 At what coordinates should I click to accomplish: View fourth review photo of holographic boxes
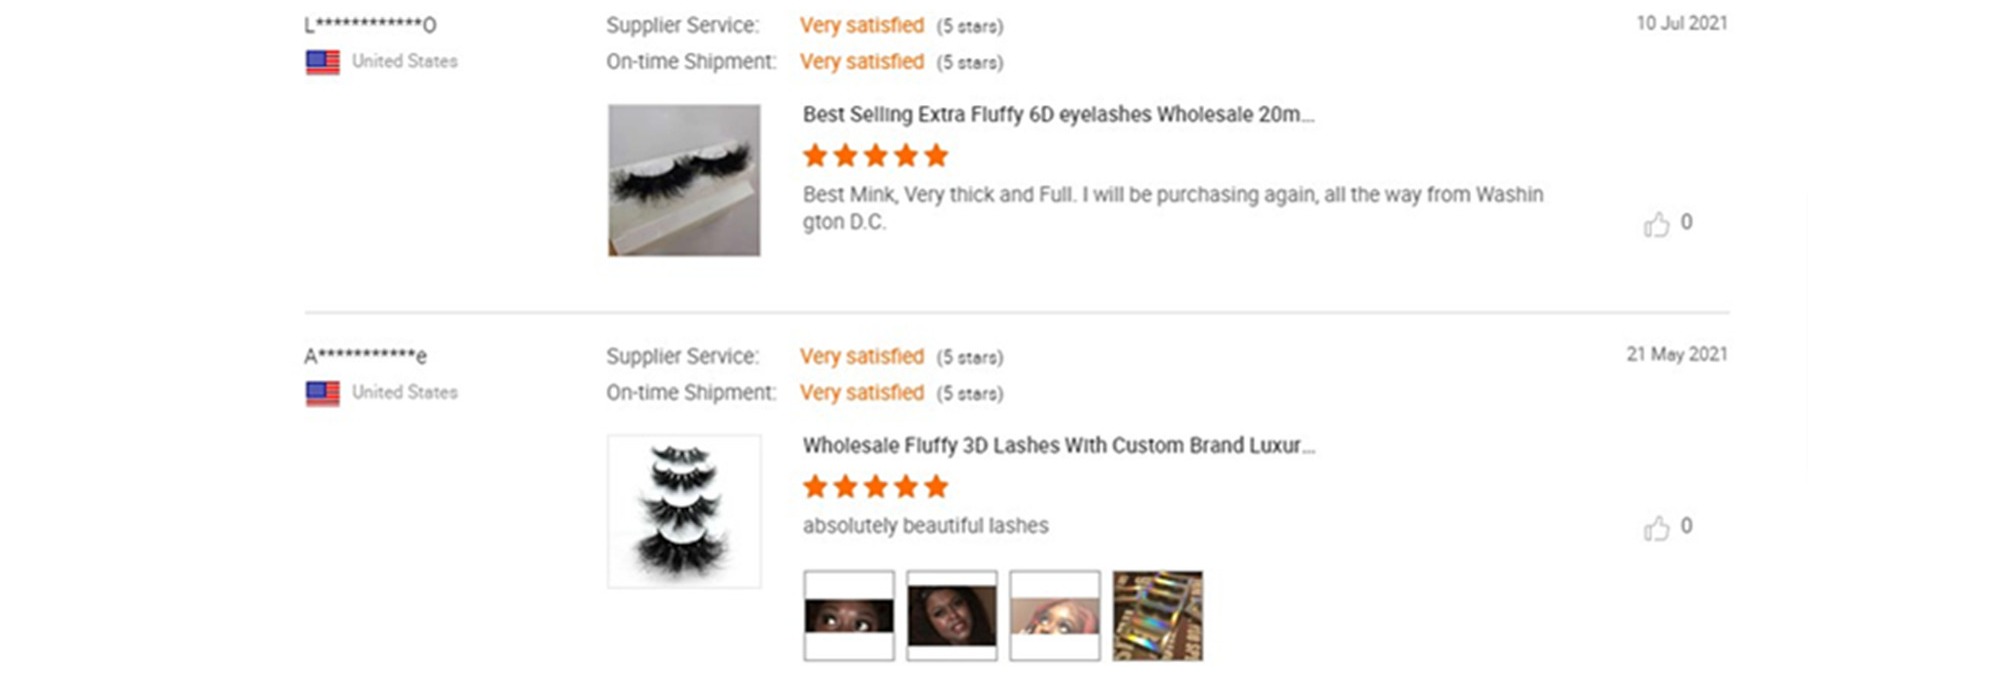tap(1158, 616)
